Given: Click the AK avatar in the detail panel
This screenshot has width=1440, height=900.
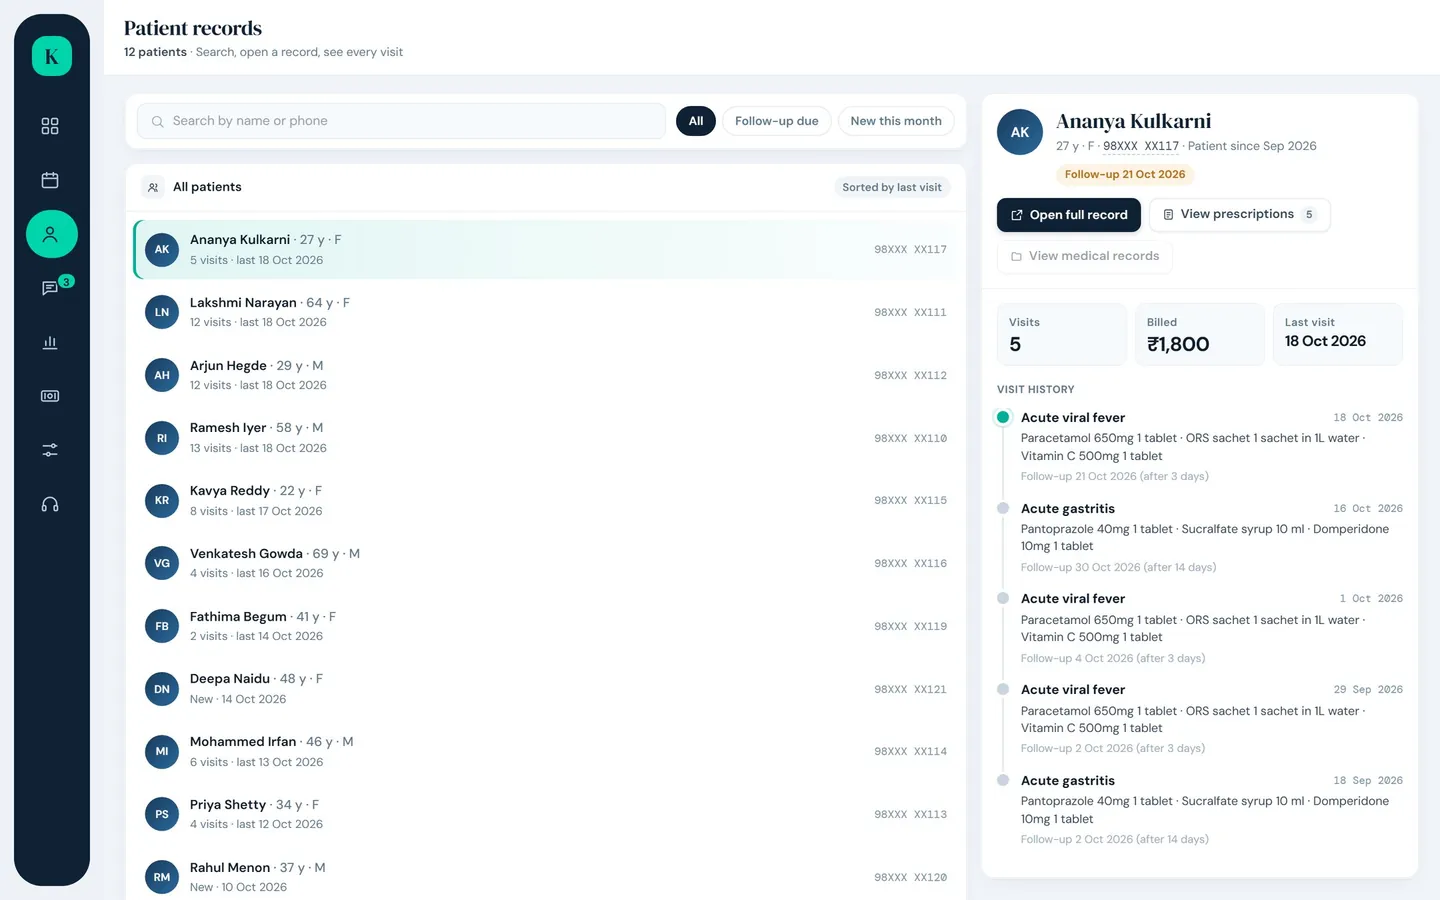Looking at the screenshot, I should coord(1020,132).
